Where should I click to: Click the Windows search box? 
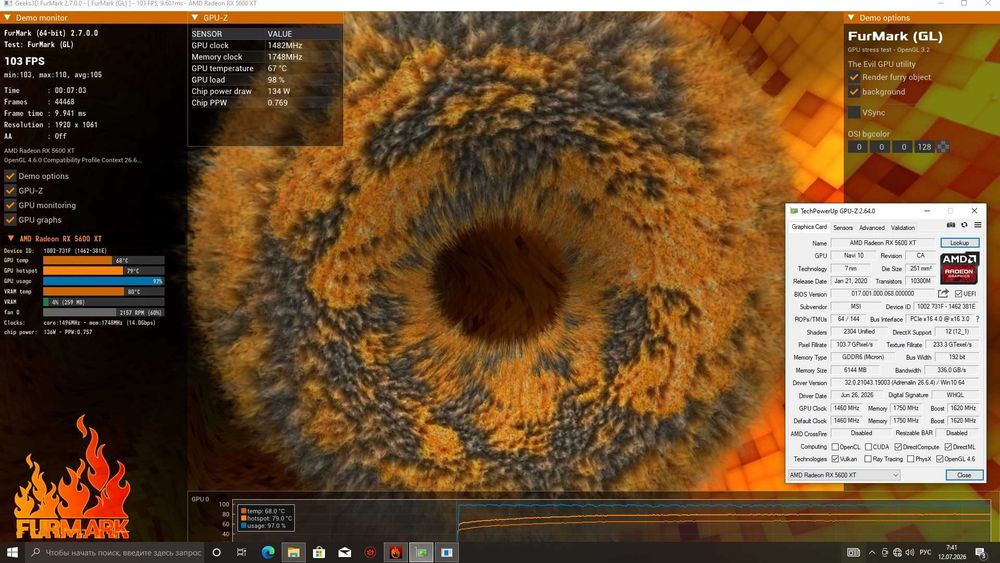click(115, 552)
